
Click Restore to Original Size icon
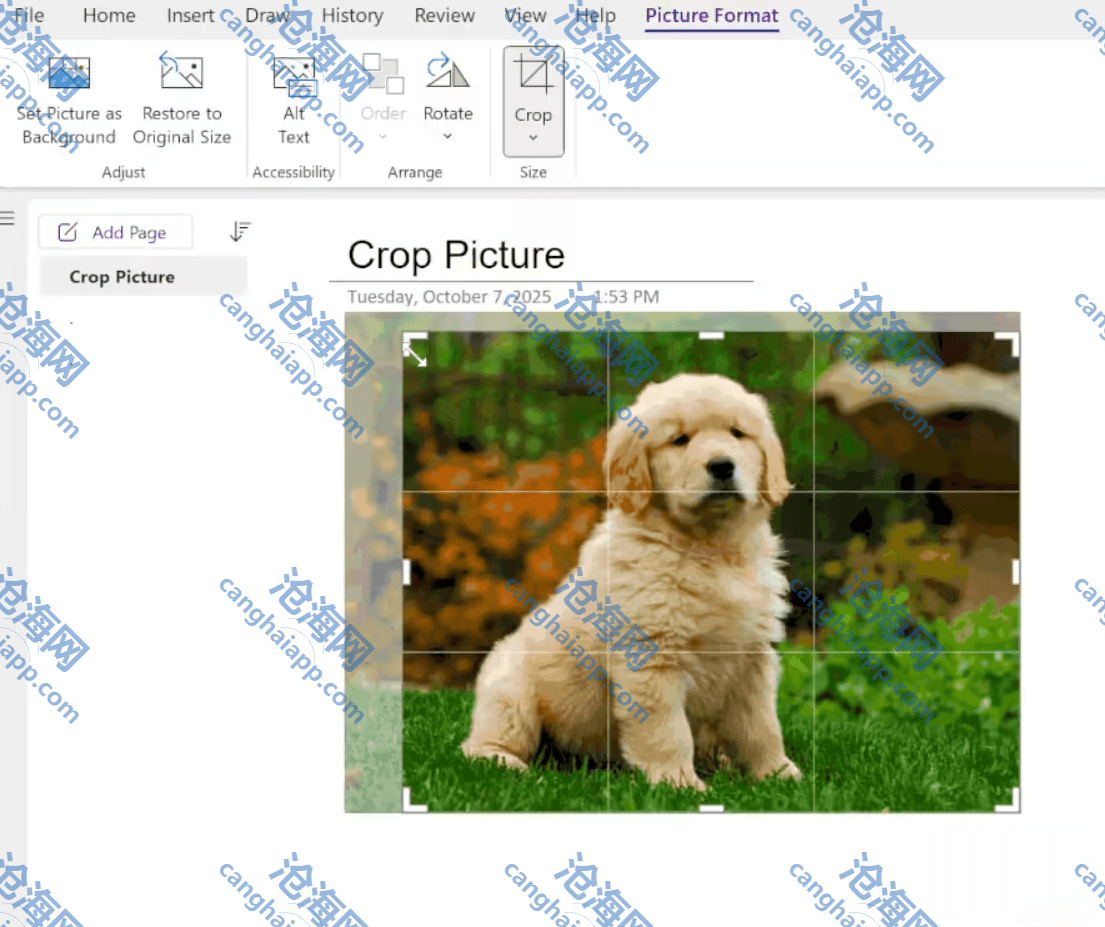coord(181,74)
